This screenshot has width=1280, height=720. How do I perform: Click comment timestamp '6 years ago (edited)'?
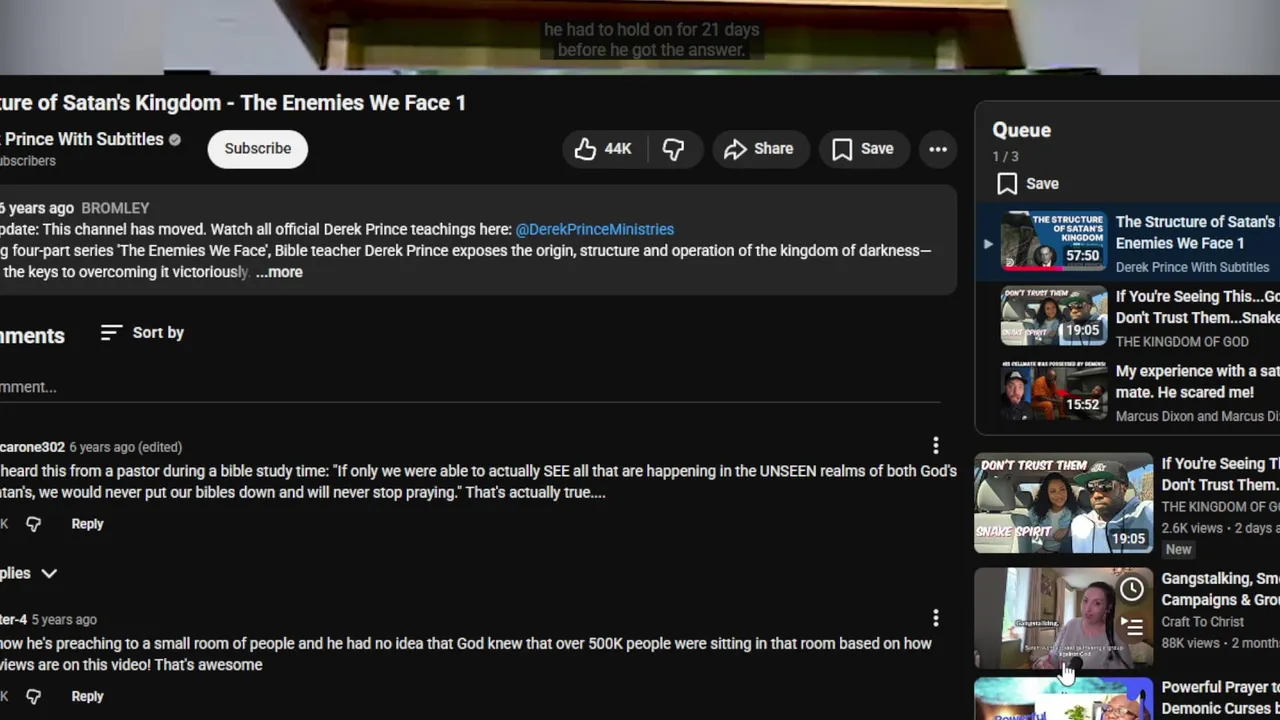tap(126, 447)
